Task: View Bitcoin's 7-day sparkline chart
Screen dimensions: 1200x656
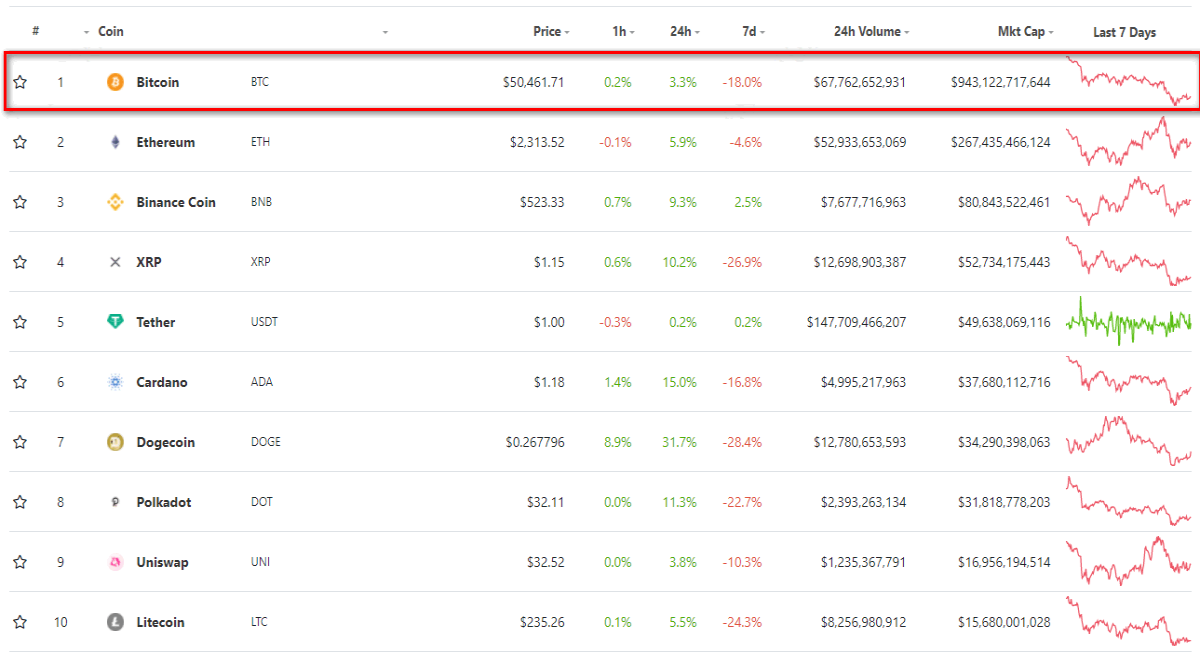Action: pos(1129,82)
